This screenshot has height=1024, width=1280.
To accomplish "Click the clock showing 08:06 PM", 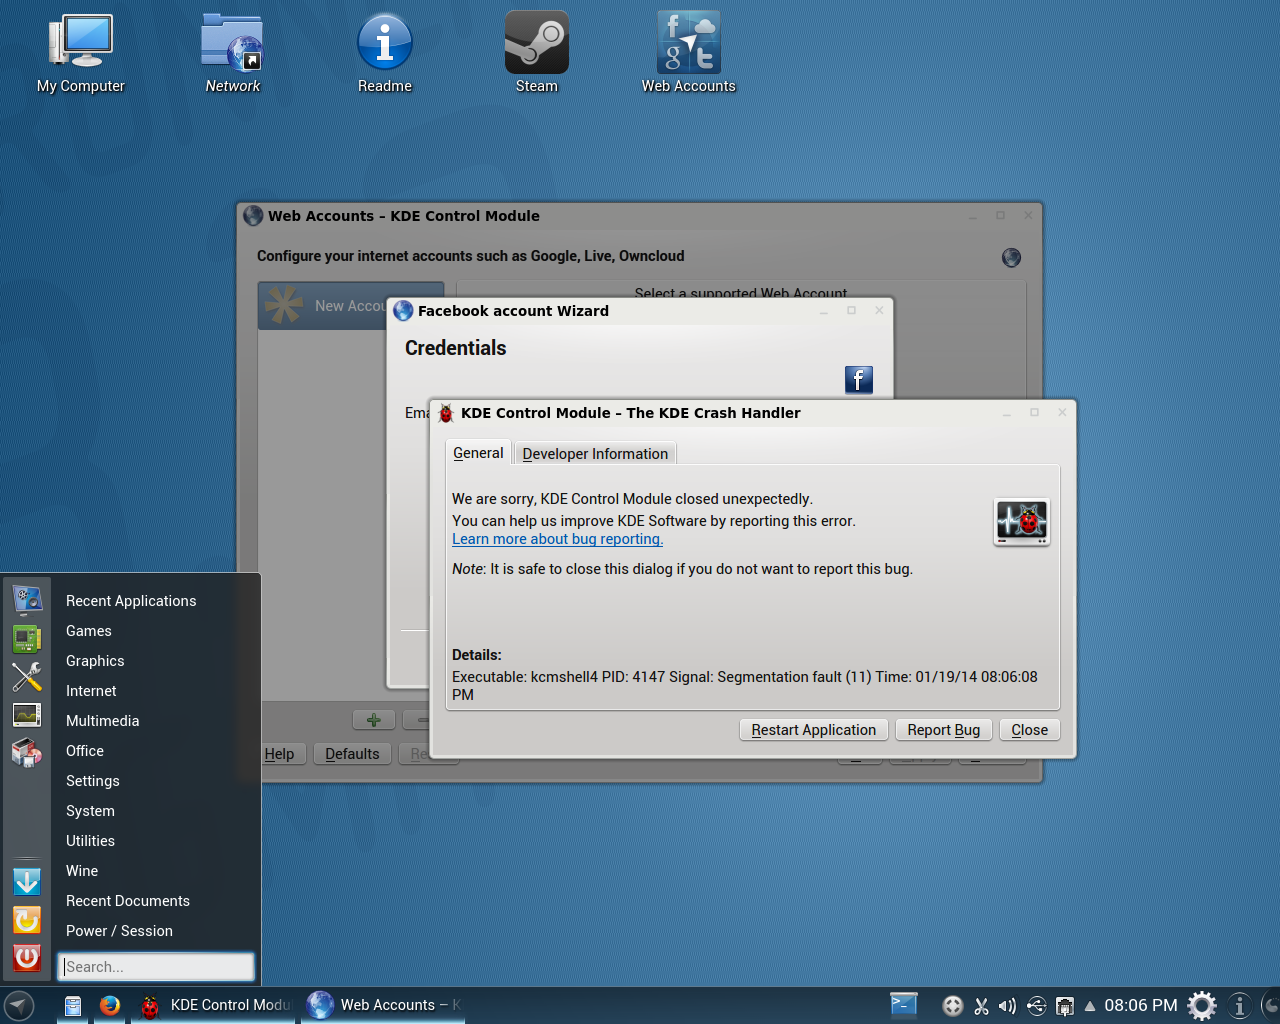I will pyautogui.click(x=1141, y=1005).
